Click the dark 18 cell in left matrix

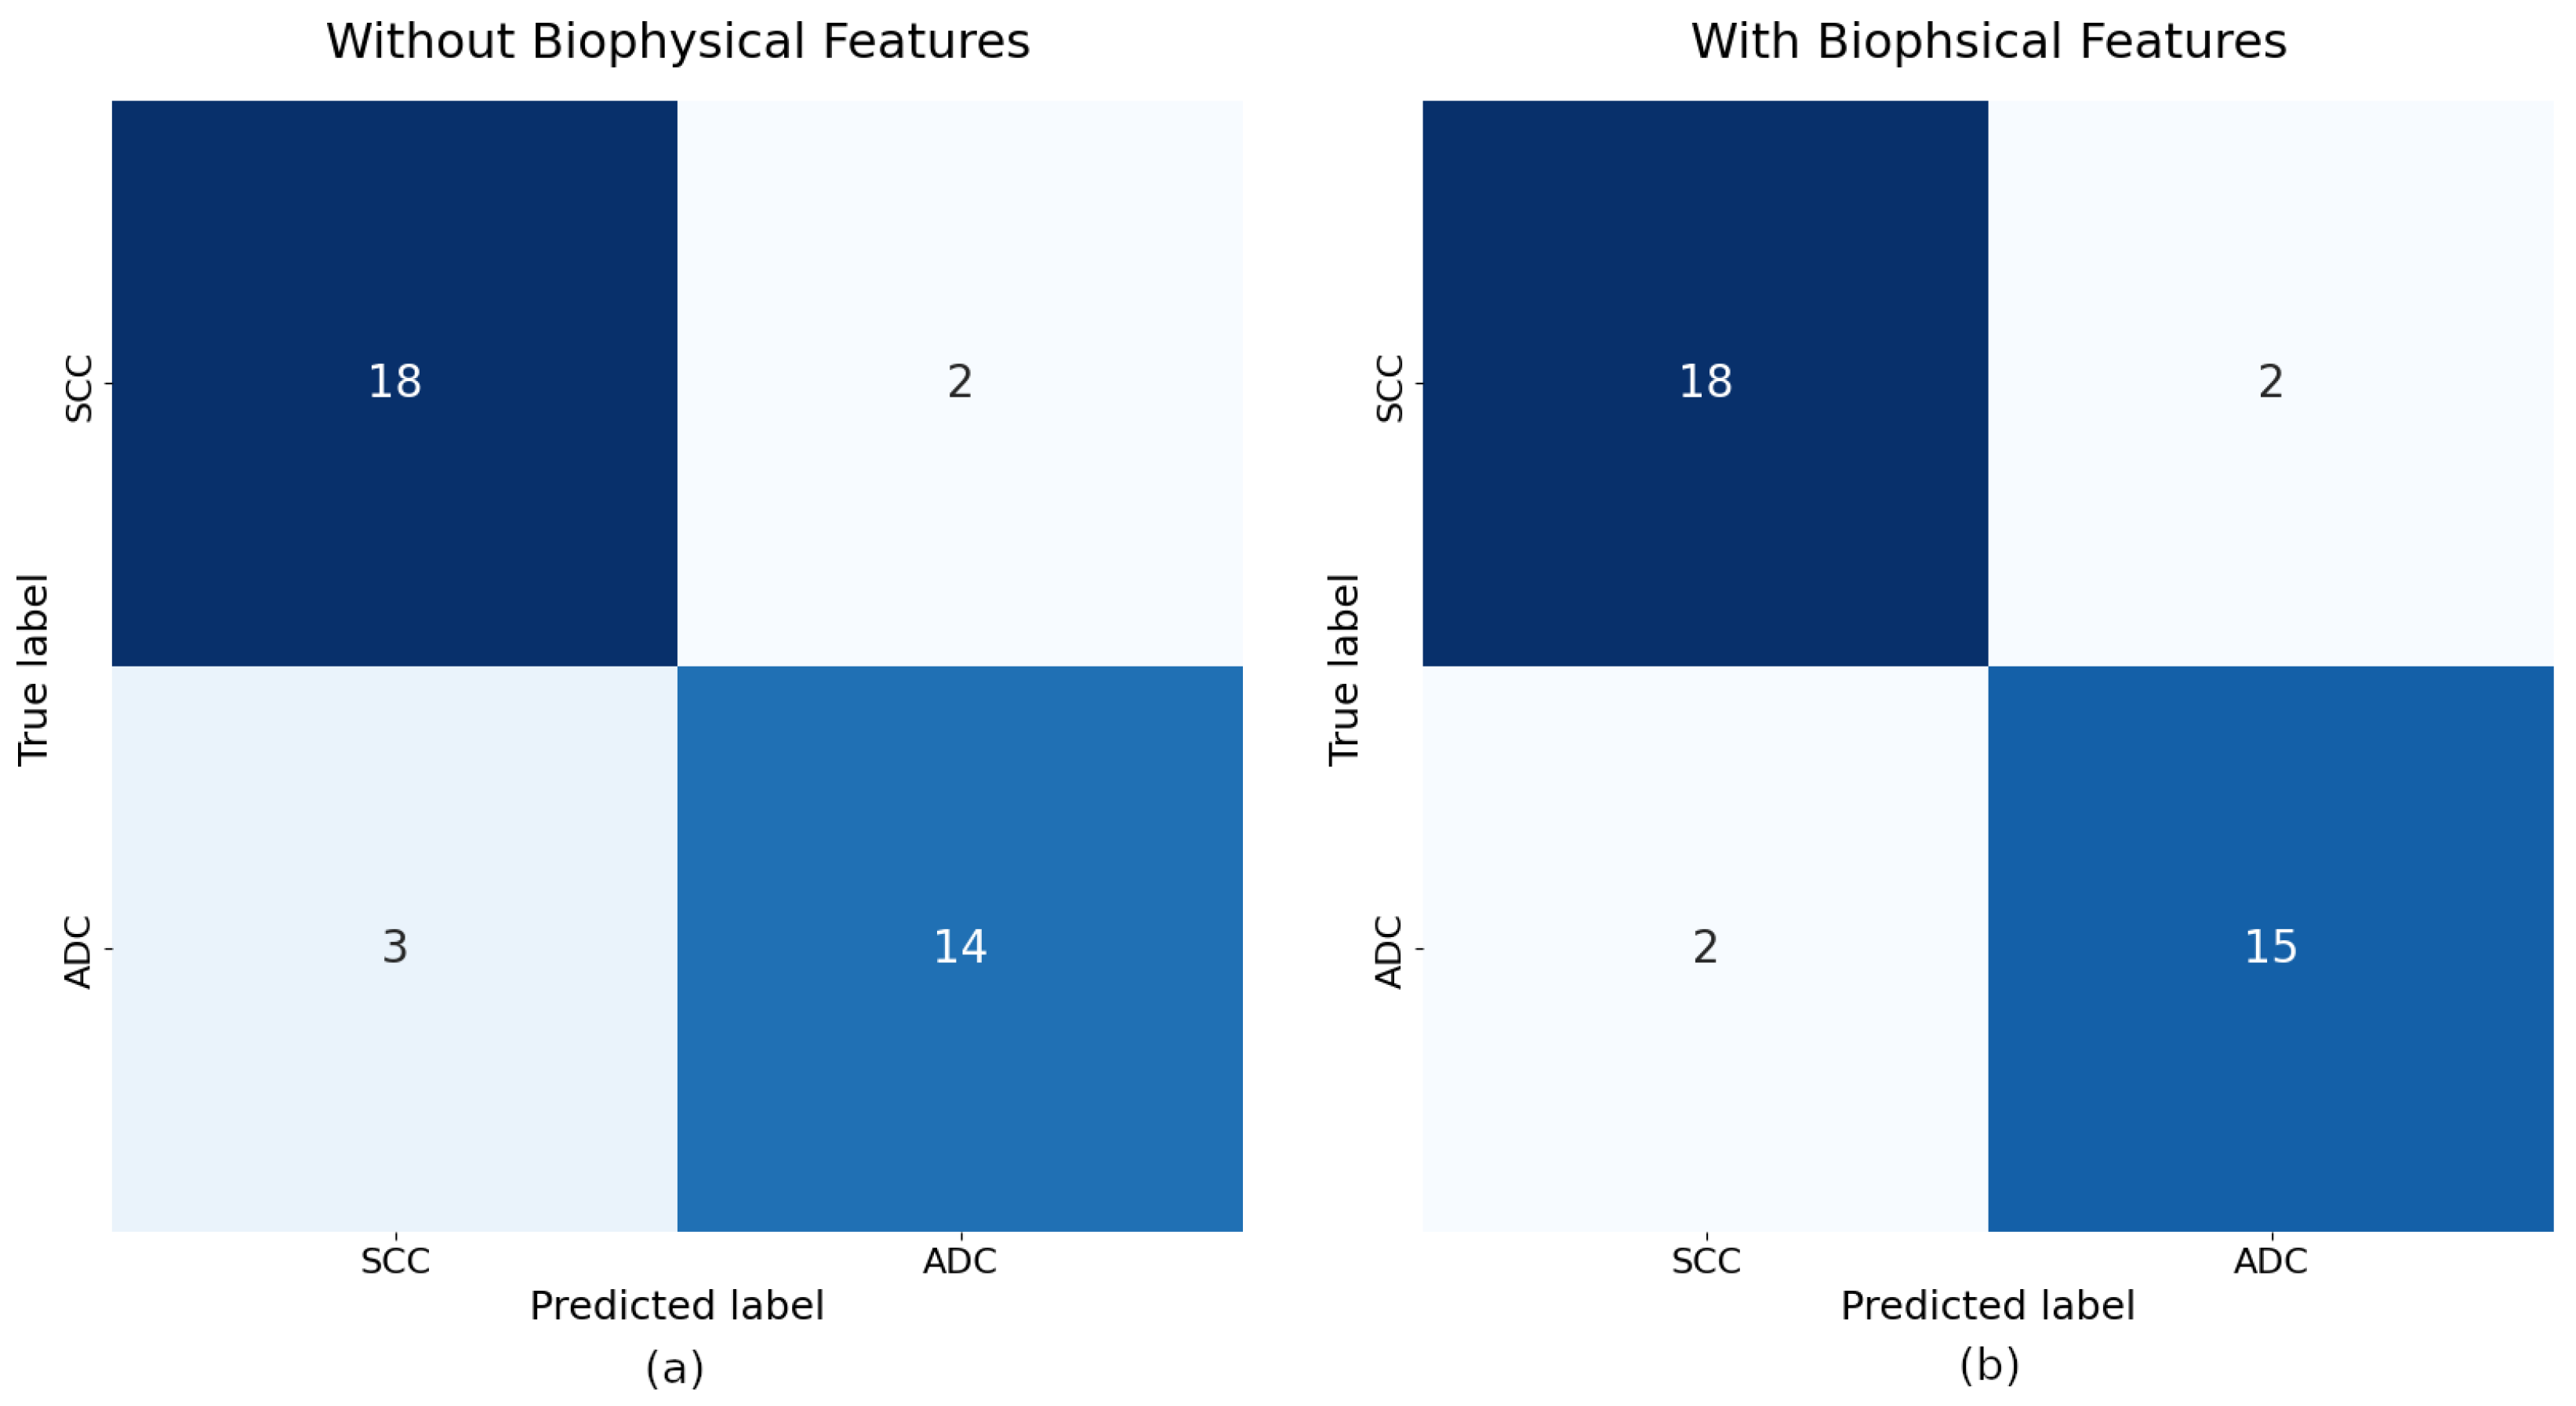[395, 382]
